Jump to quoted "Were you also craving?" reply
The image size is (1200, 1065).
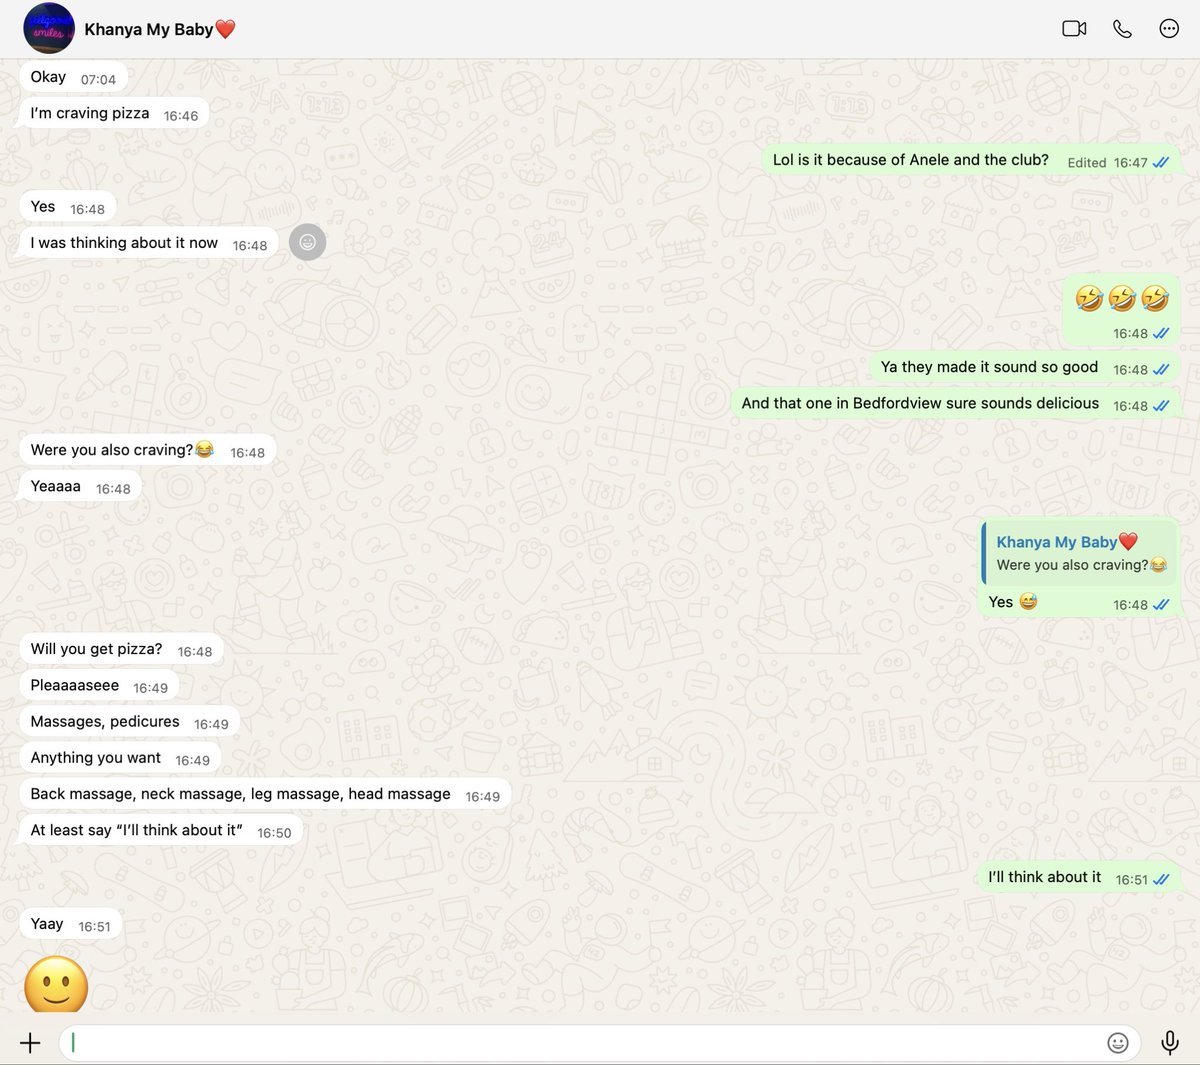[x=1079, y=553]
